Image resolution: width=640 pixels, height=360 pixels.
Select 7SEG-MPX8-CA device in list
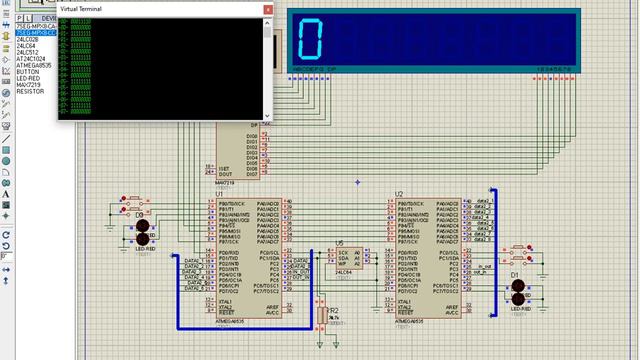pos(36,26)
